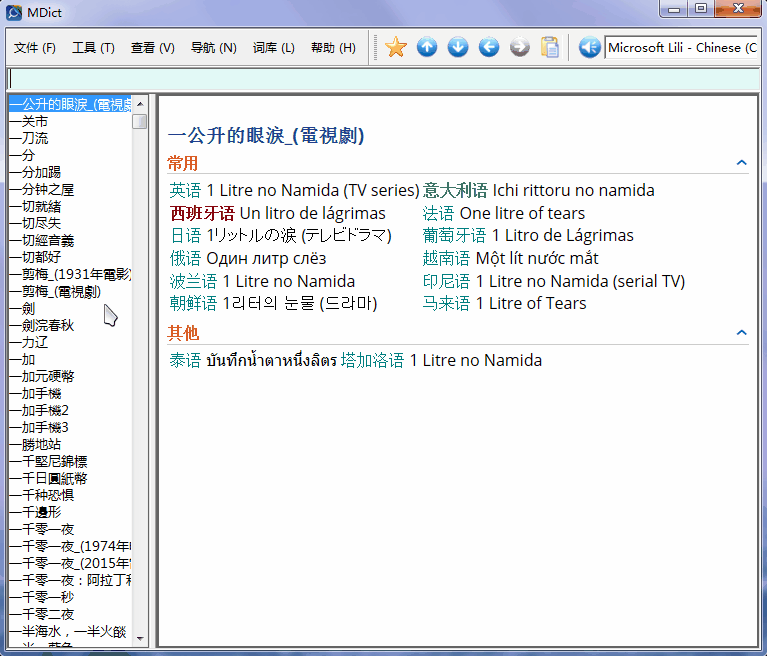Select entry 一剪梅_(電視劇)

coord(55,291)
